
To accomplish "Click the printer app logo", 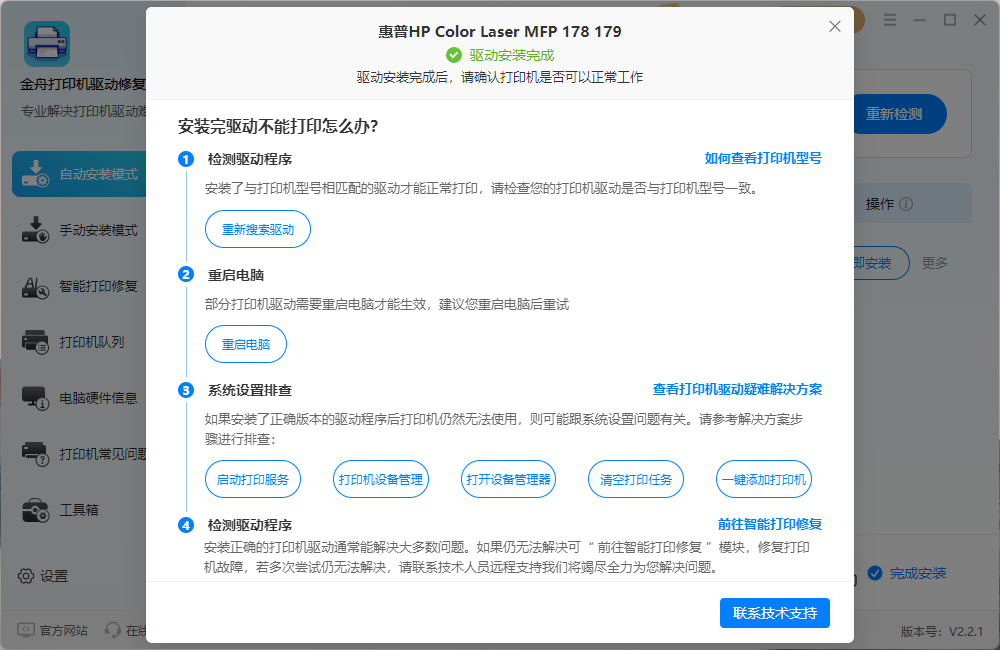I will pos(47,44).
